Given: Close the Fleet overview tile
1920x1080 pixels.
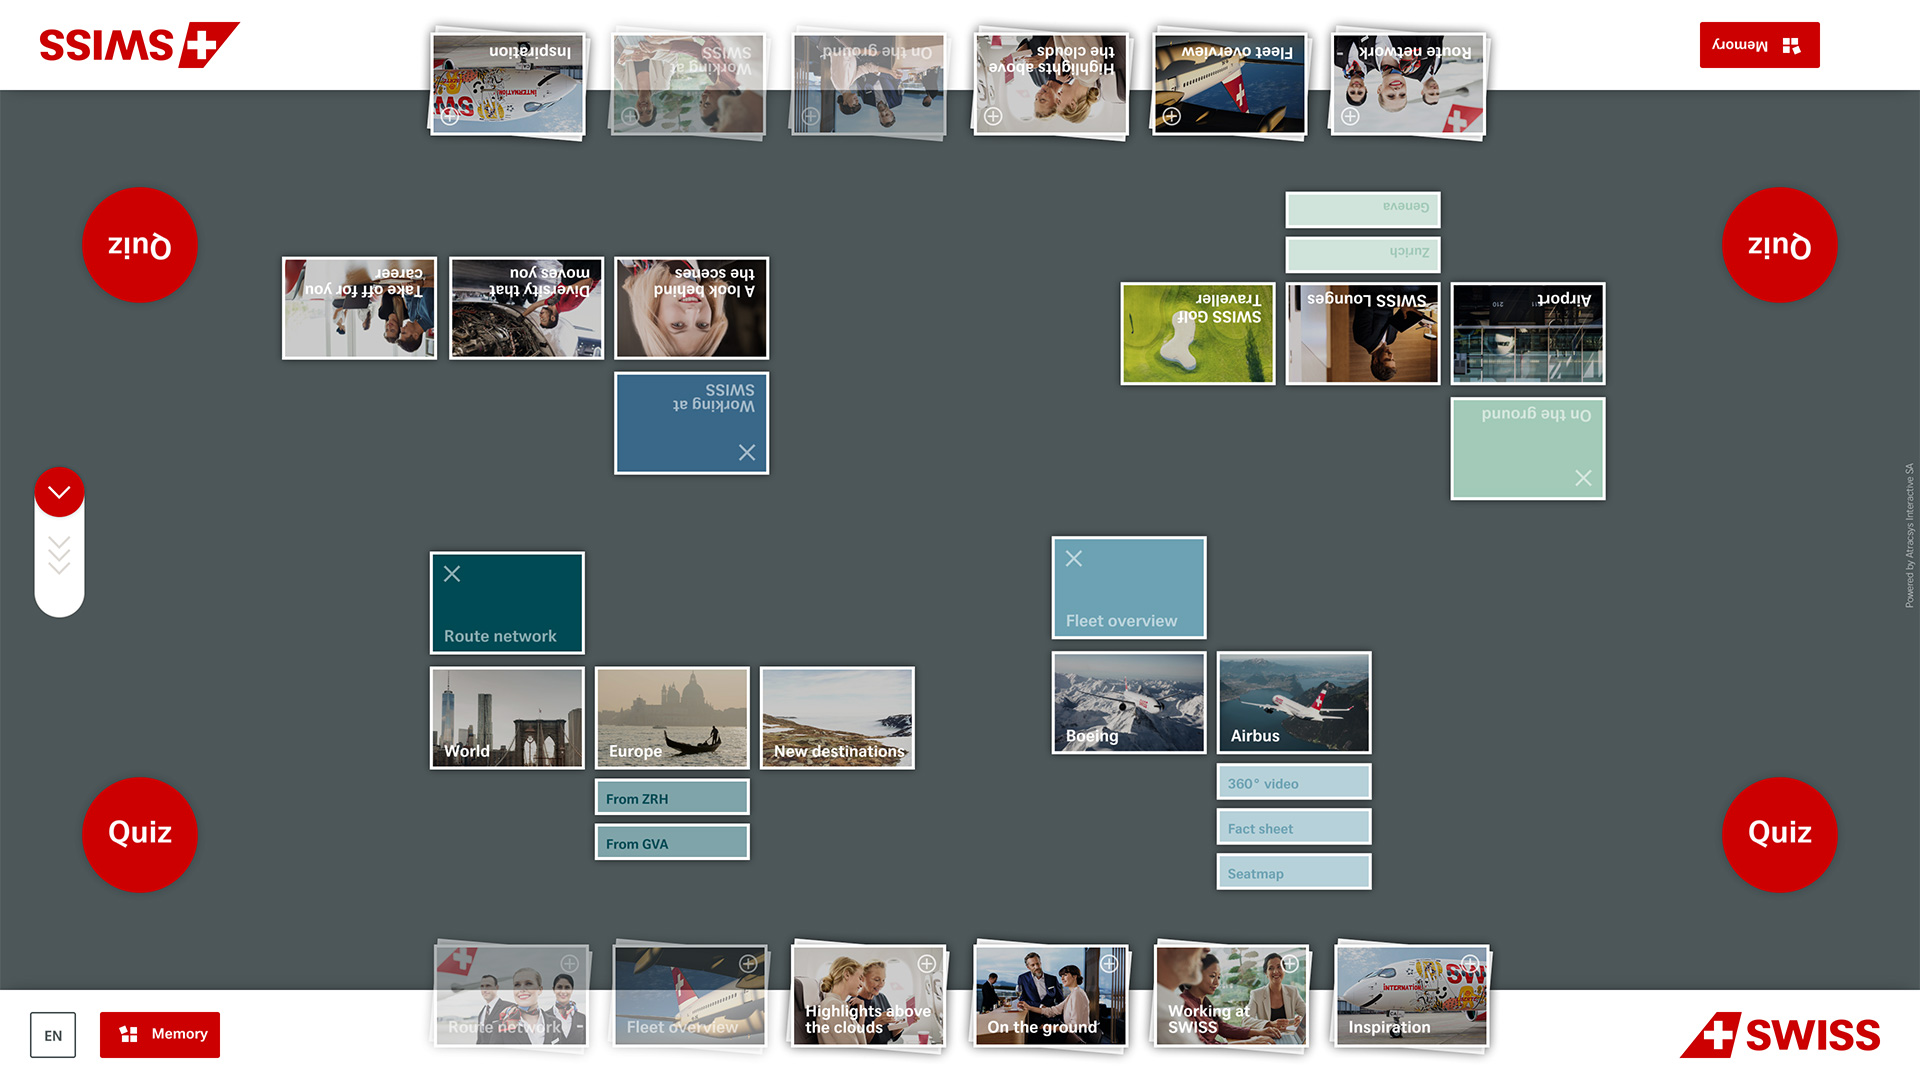Looking at the screenshot, I should pos(1074,559).
